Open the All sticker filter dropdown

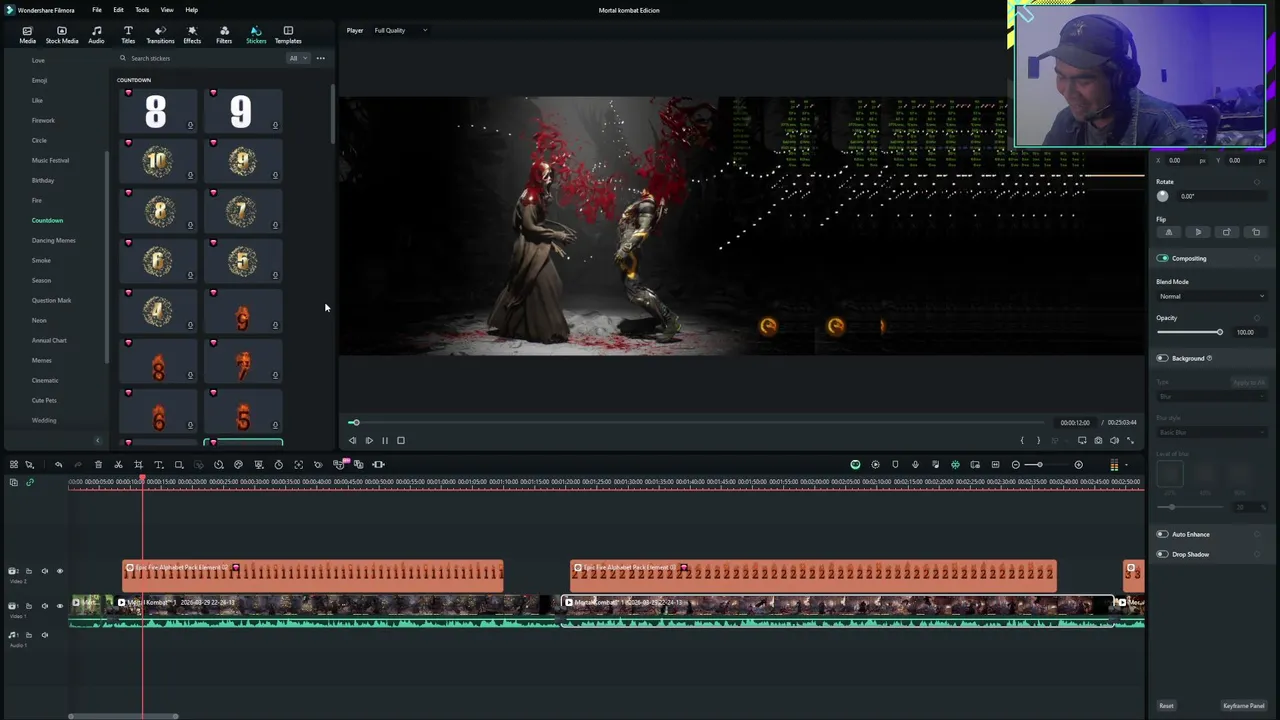[x=298, y=58]
